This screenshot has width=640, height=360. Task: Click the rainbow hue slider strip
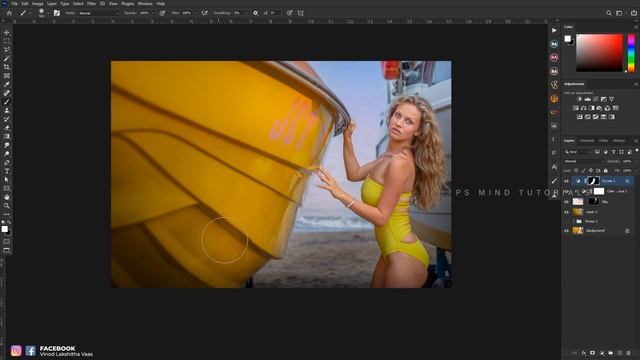pos(631,53)
